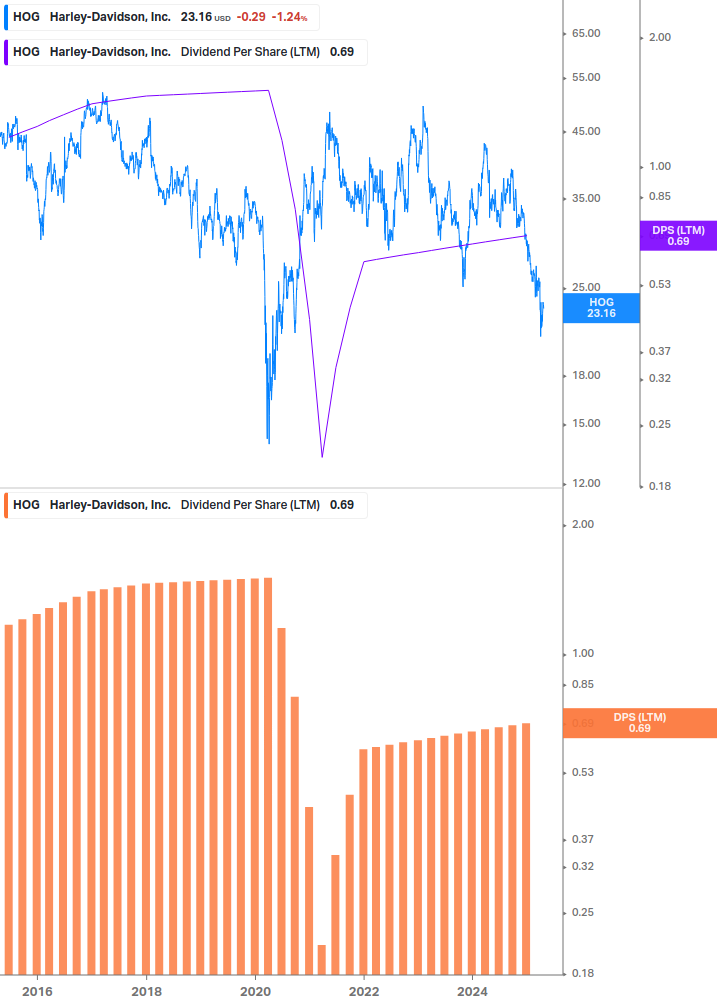
Task: Click the 15.00 price axis label
Action: [586, 424]
